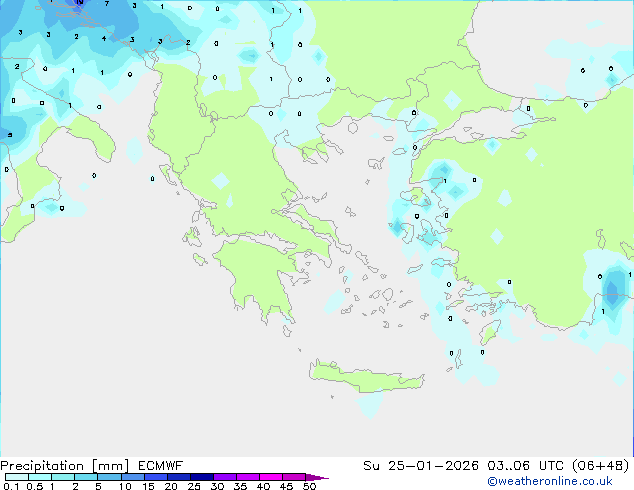Click the '10' legend scale label
634x490 pixels.
point(125,486)
